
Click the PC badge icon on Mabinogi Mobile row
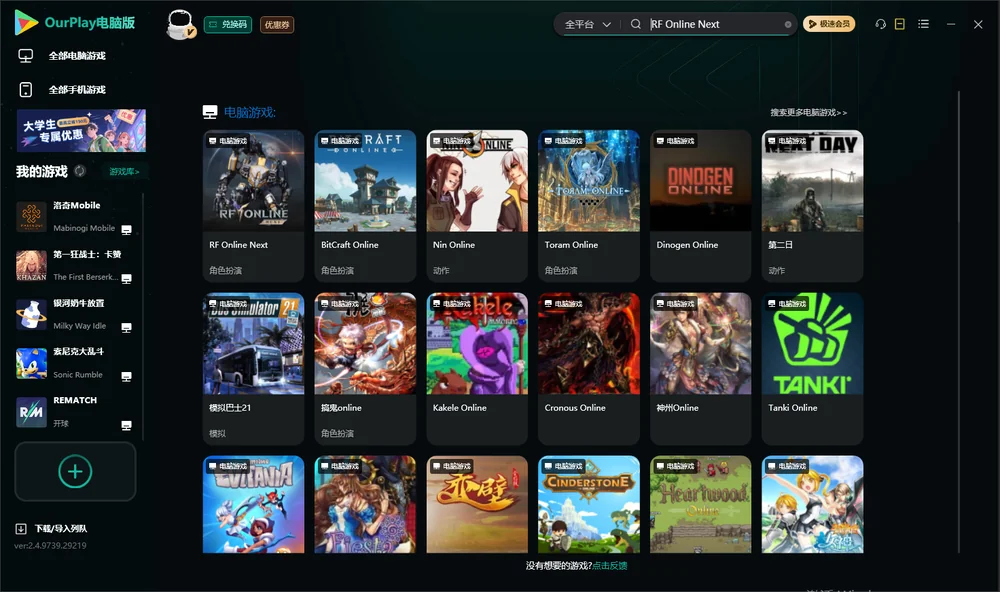126,230
